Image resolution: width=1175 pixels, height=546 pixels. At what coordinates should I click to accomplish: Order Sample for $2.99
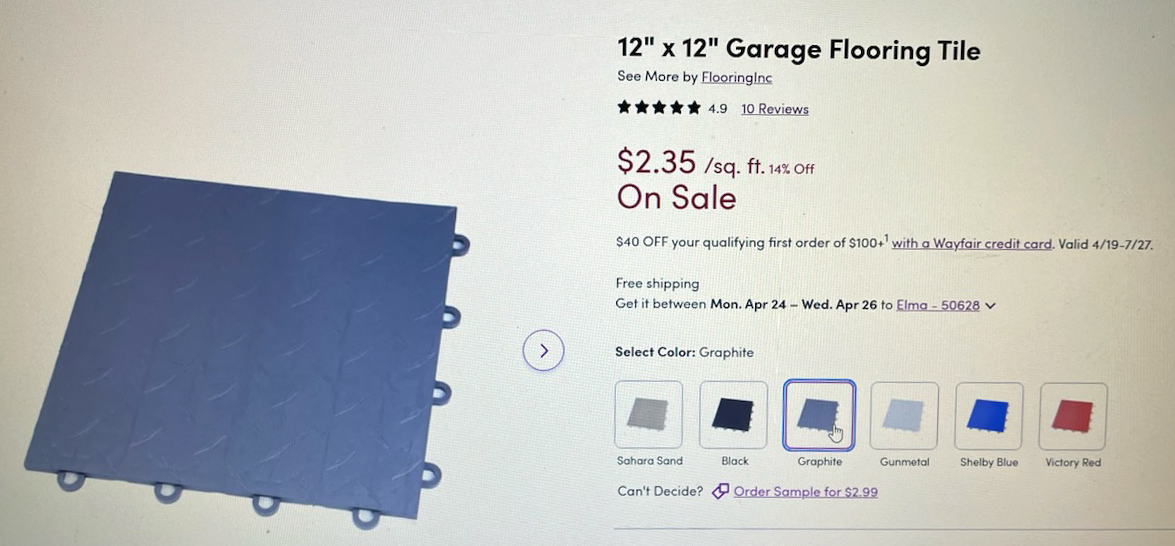pos(806,492)
